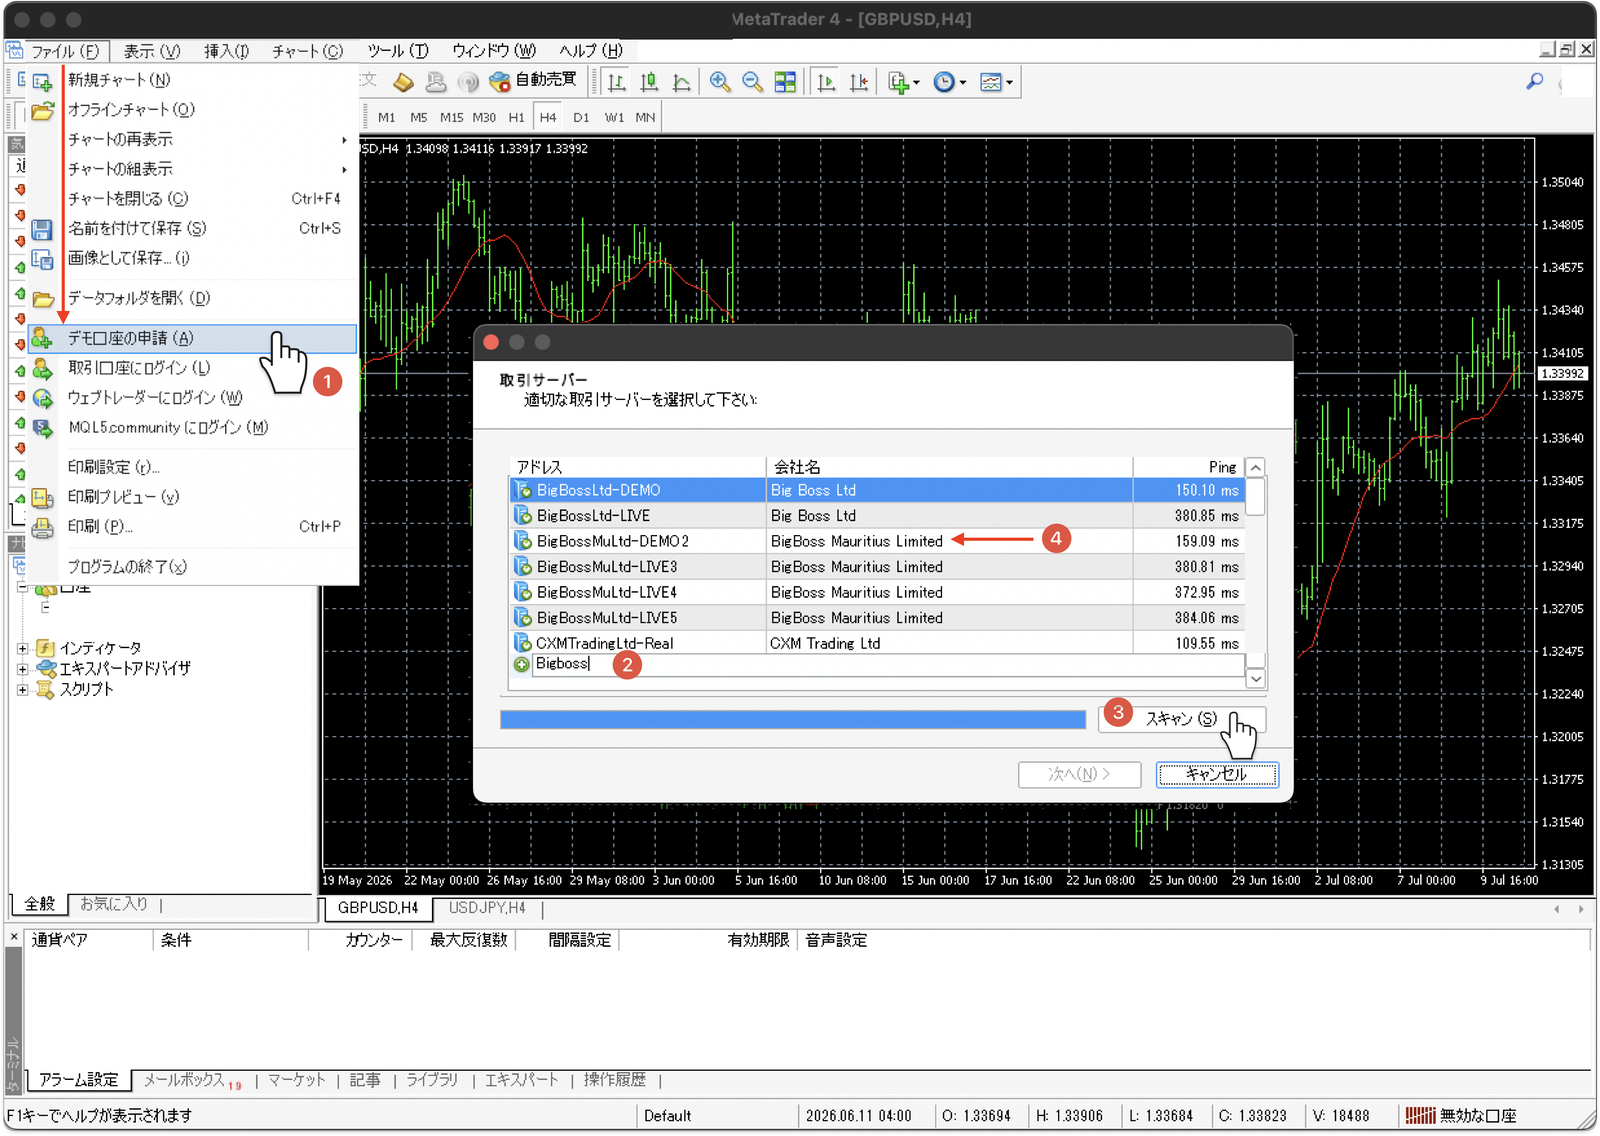Click the connection status bars in status bar

pos(1420,1115)
